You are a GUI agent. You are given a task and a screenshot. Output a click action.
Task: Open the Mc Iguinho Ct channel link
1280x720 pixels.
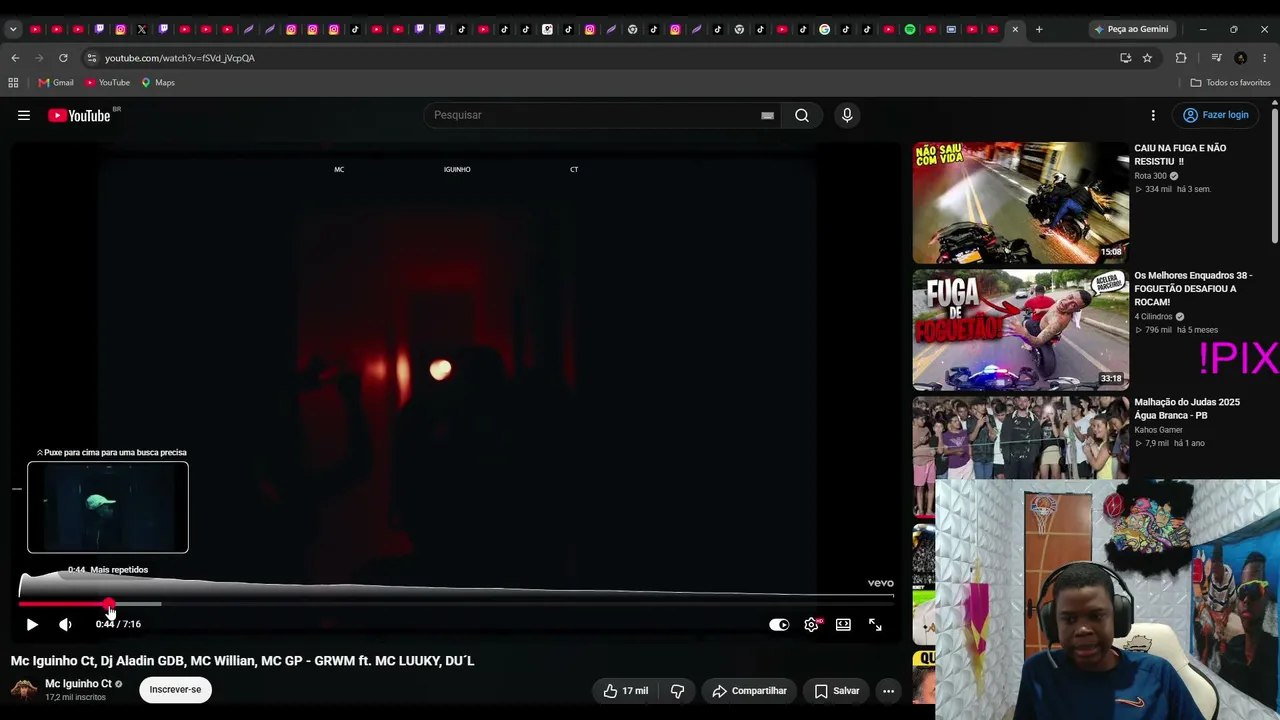click(x=78, y=684)
